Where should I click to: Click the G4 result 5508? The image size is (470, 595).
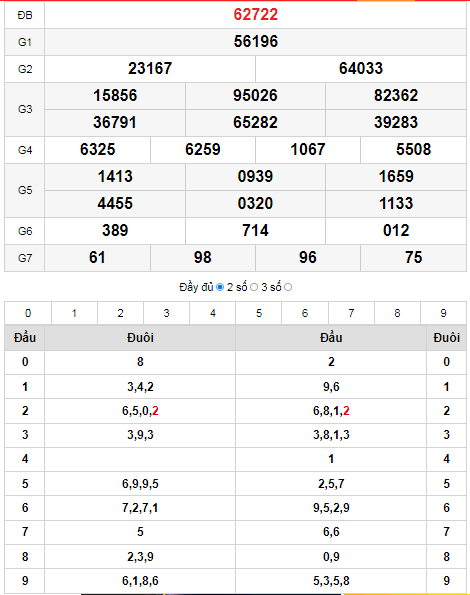[413, 150]
